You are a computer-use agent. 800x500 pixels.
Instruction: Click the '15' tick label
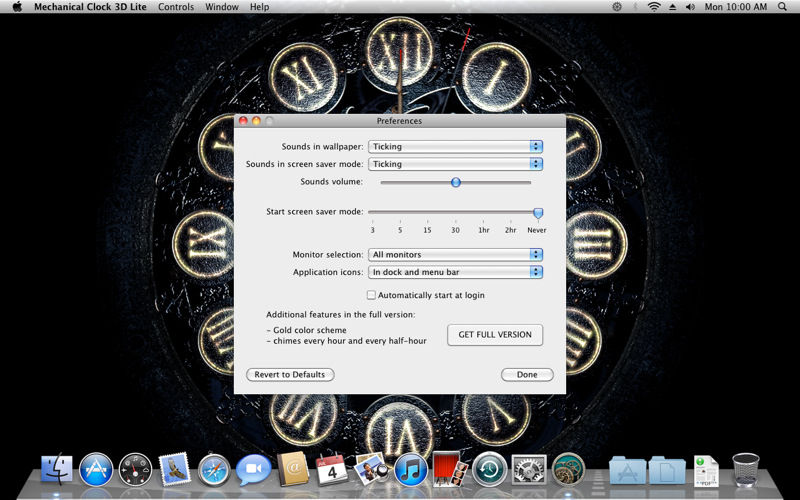pos(427,230)
